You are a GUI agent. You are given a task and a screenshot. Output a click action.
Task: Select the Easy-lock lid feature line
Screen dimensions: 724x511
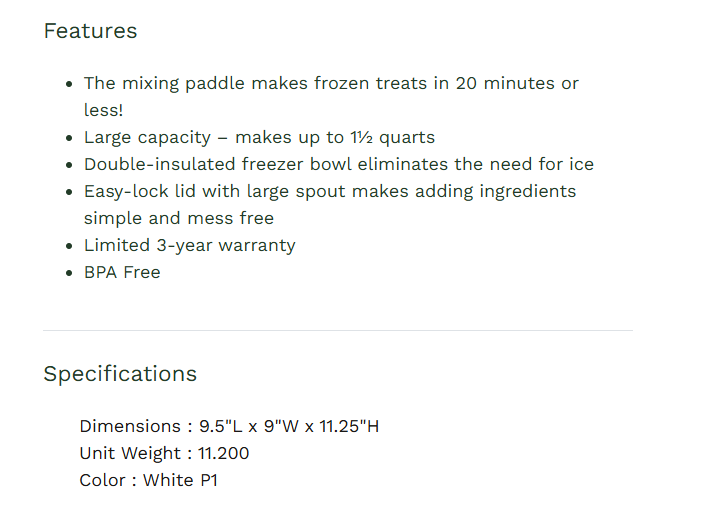(x=330, y=192)
